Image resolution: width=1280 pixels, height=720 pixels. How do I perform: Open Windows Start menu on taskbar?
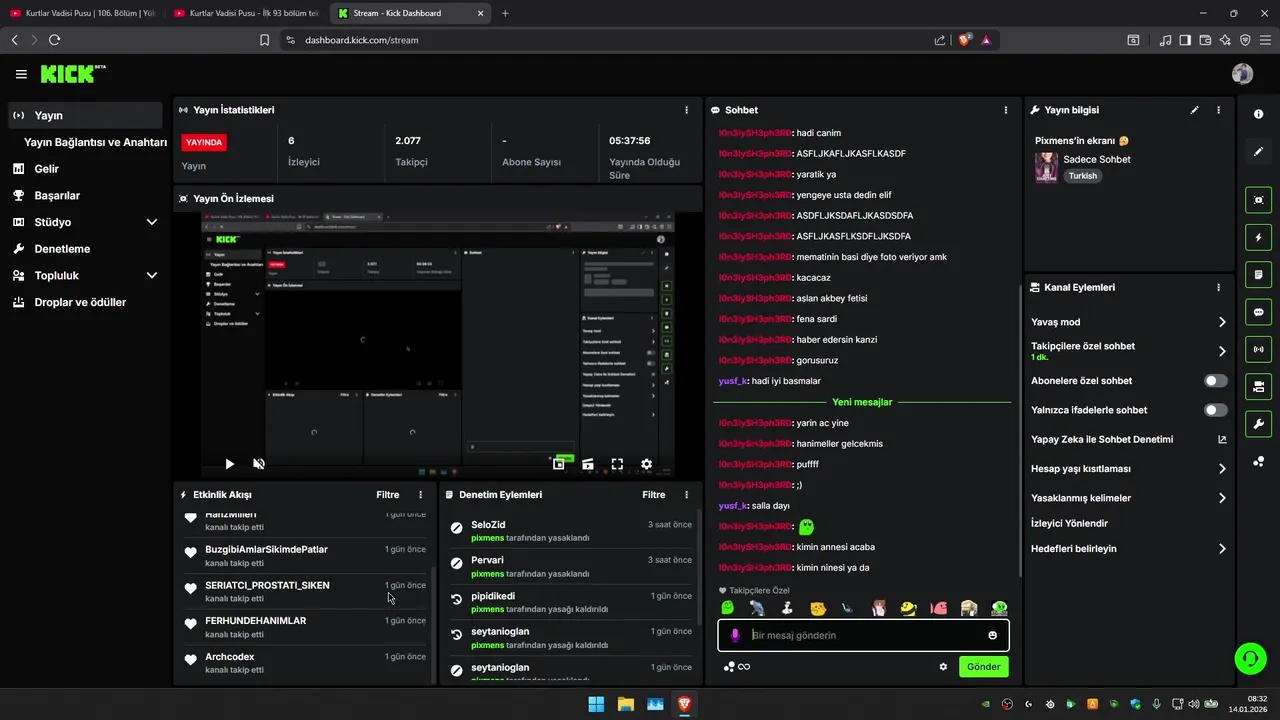596,704
